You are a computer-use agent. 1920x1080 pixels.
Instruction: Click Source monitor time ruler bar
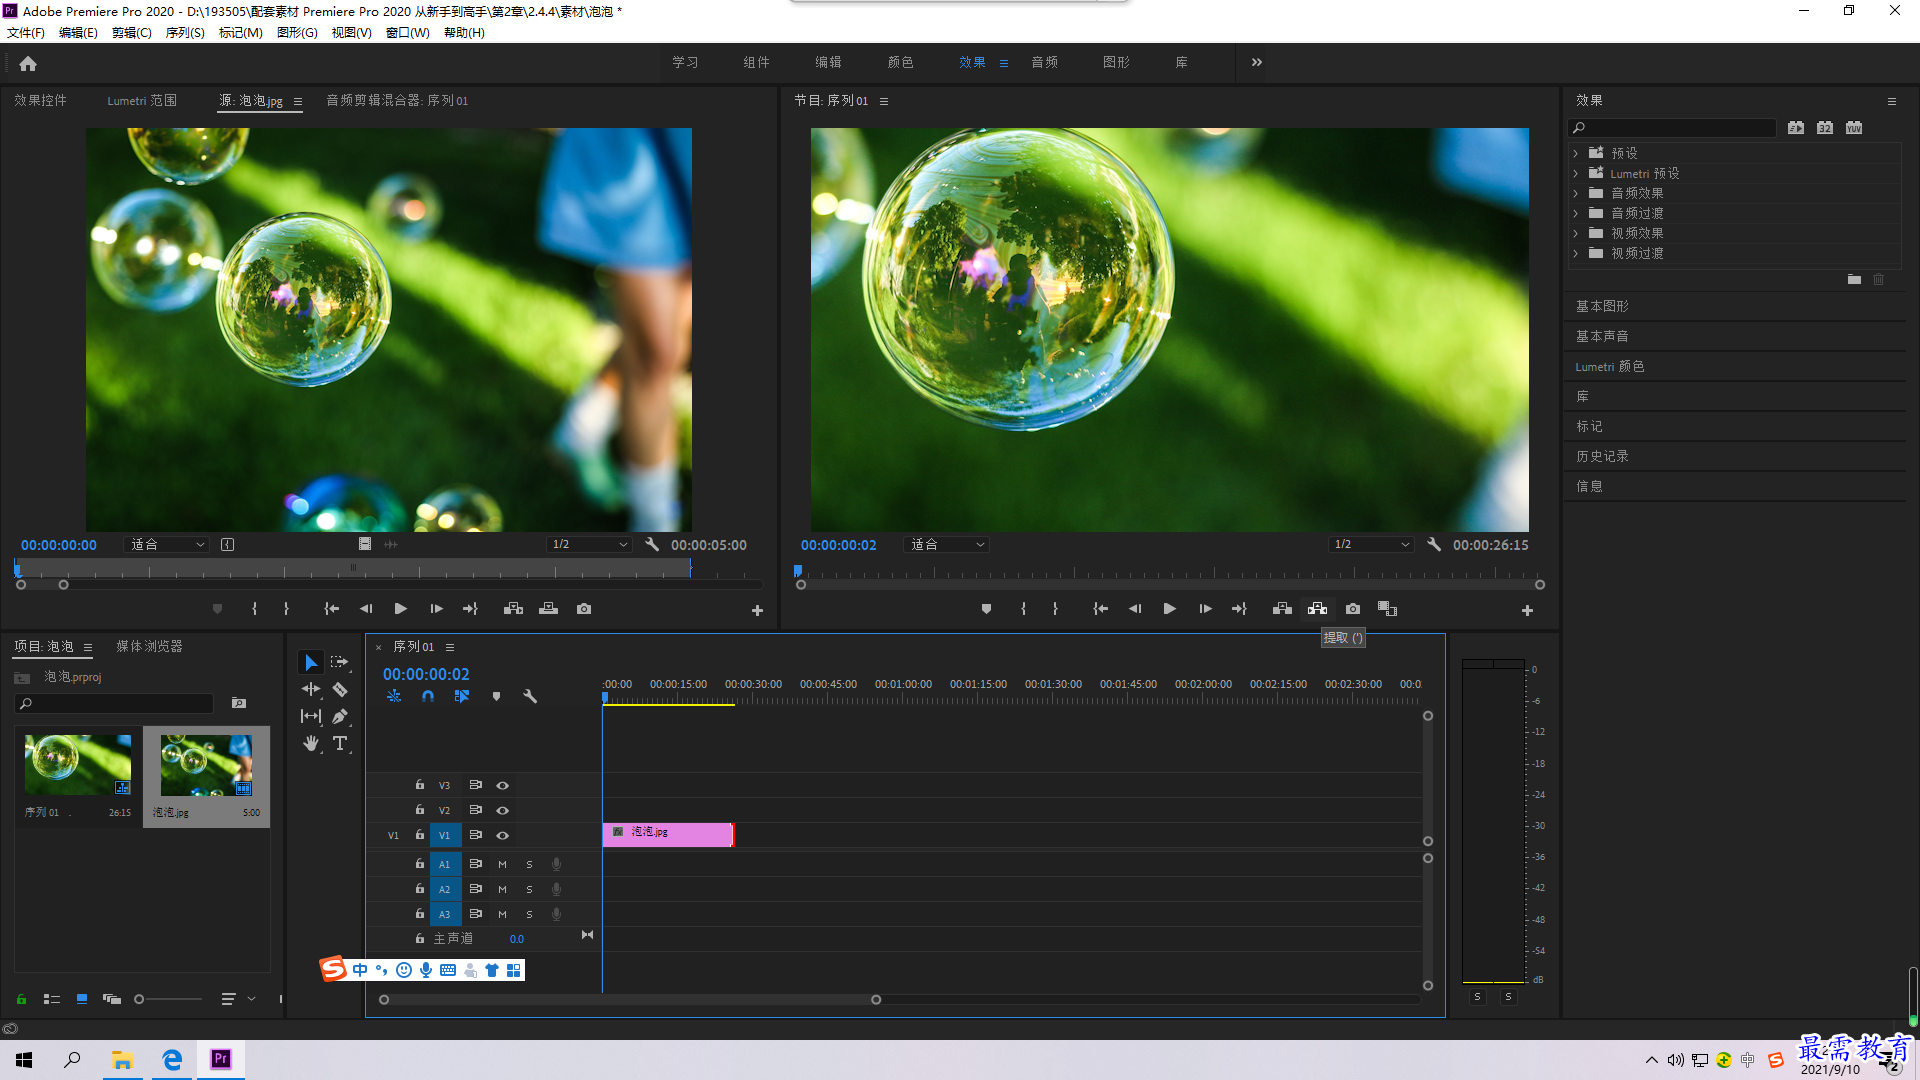click(353, 569)
